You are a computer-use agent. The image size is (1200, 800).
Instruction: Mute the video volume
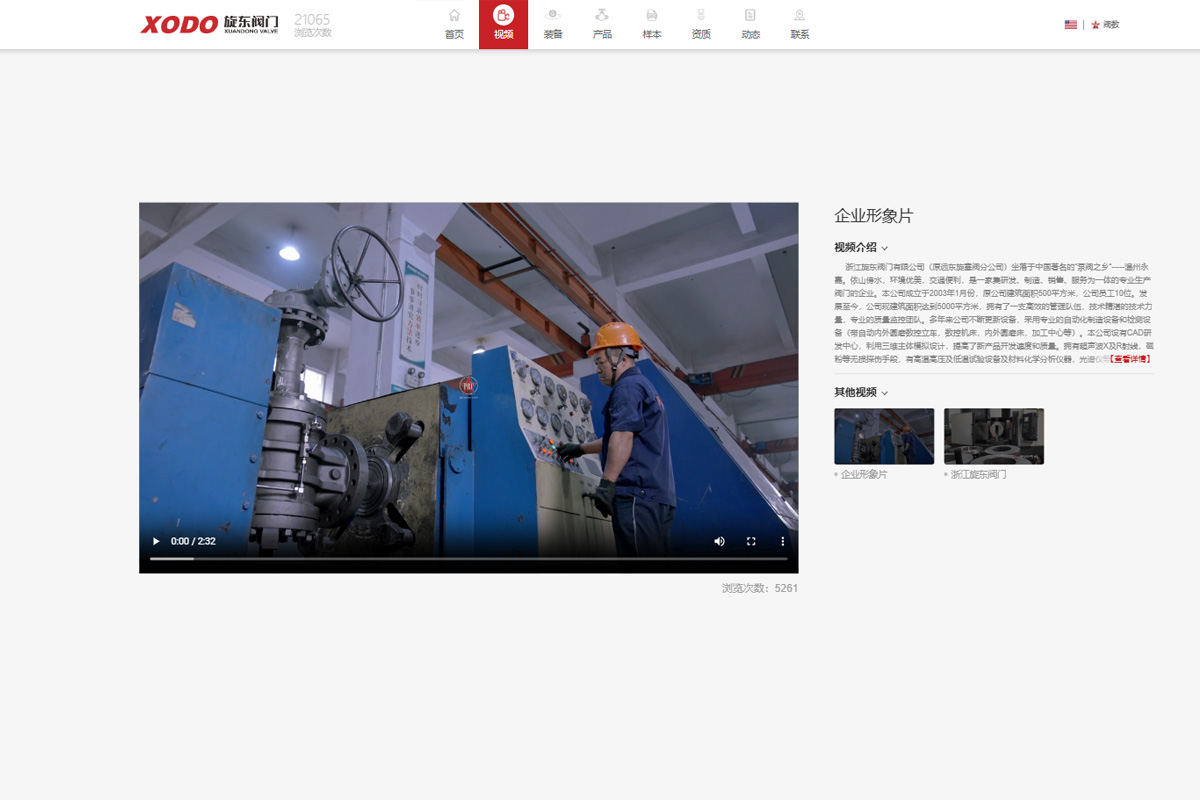tap(719, 541)
